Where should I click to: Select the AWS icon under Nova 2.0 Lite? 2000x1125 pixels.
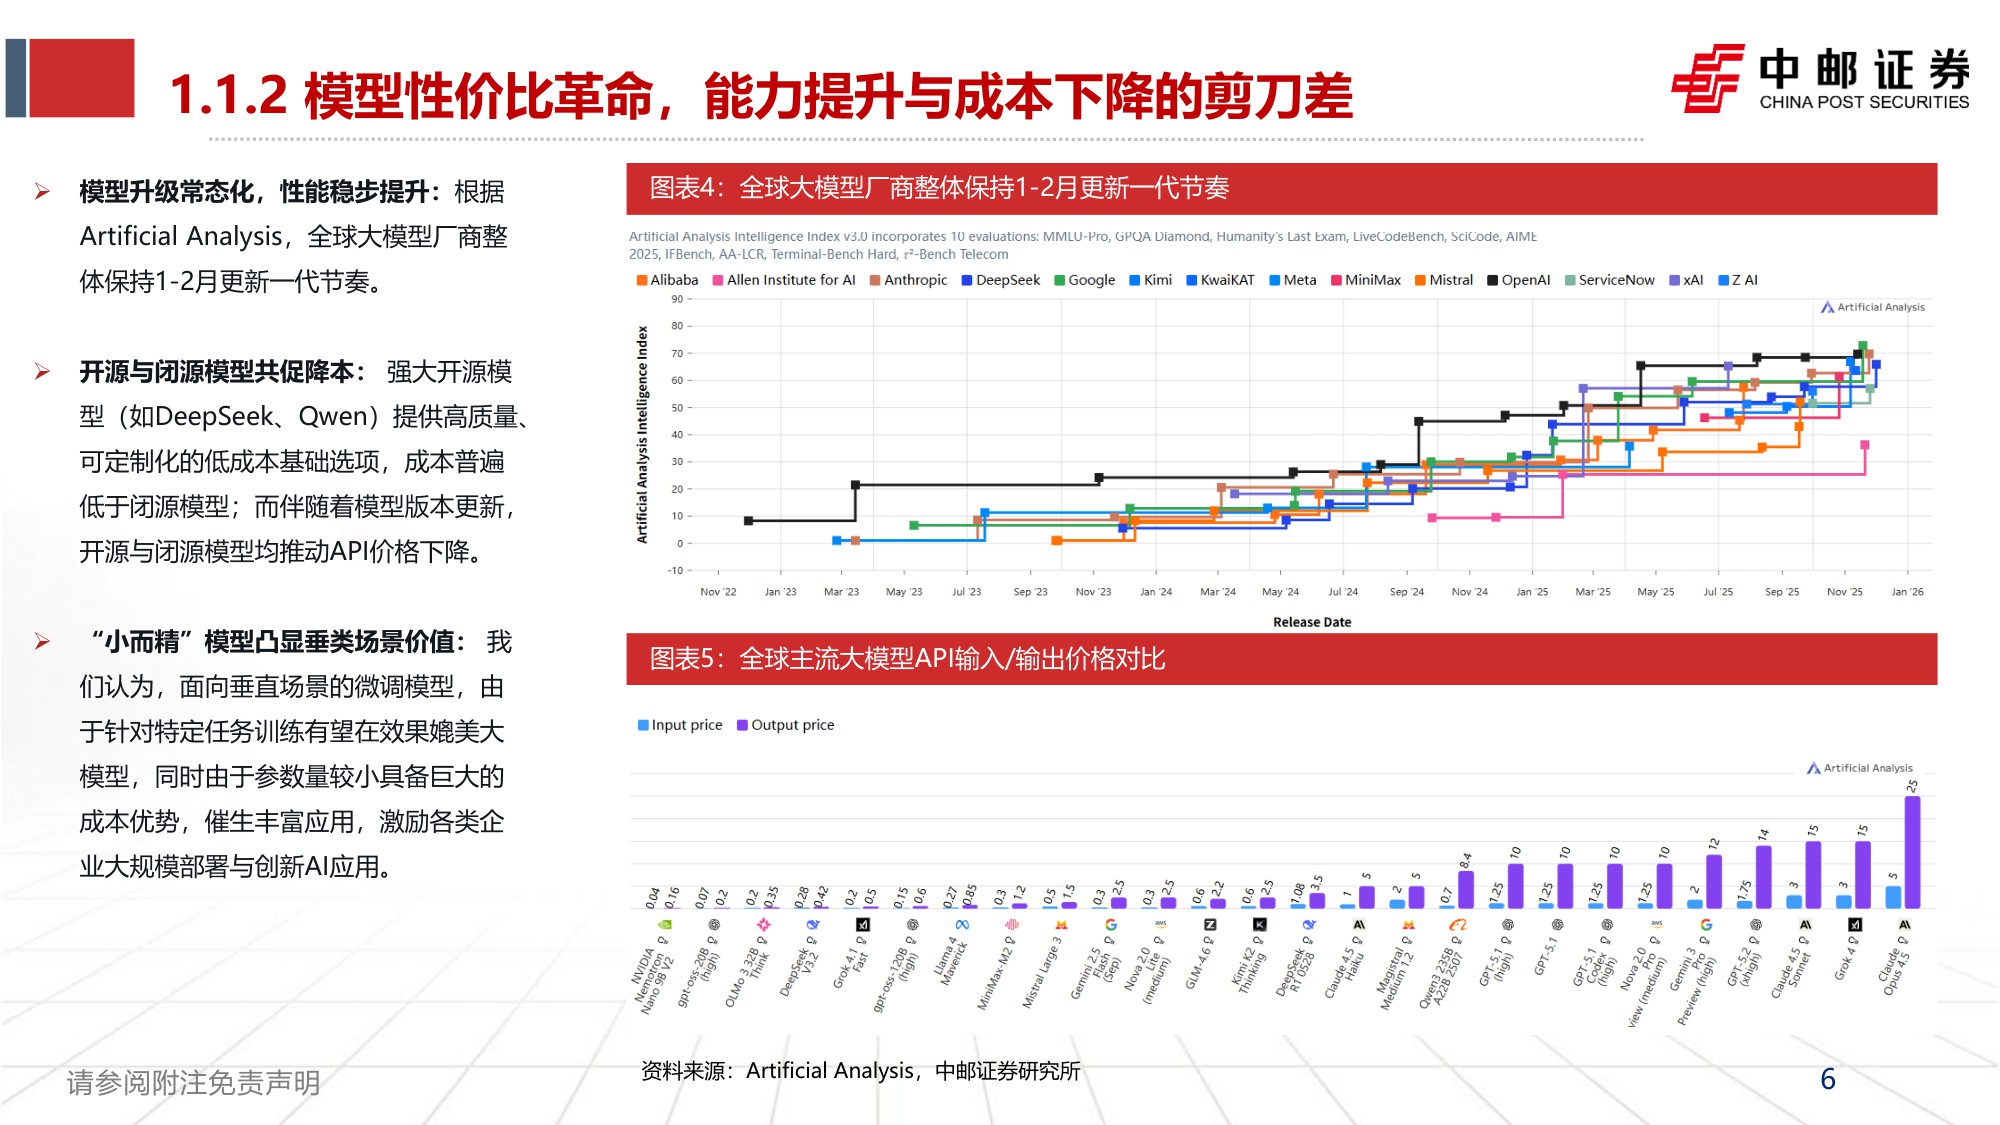click(x=1161, y=924)
